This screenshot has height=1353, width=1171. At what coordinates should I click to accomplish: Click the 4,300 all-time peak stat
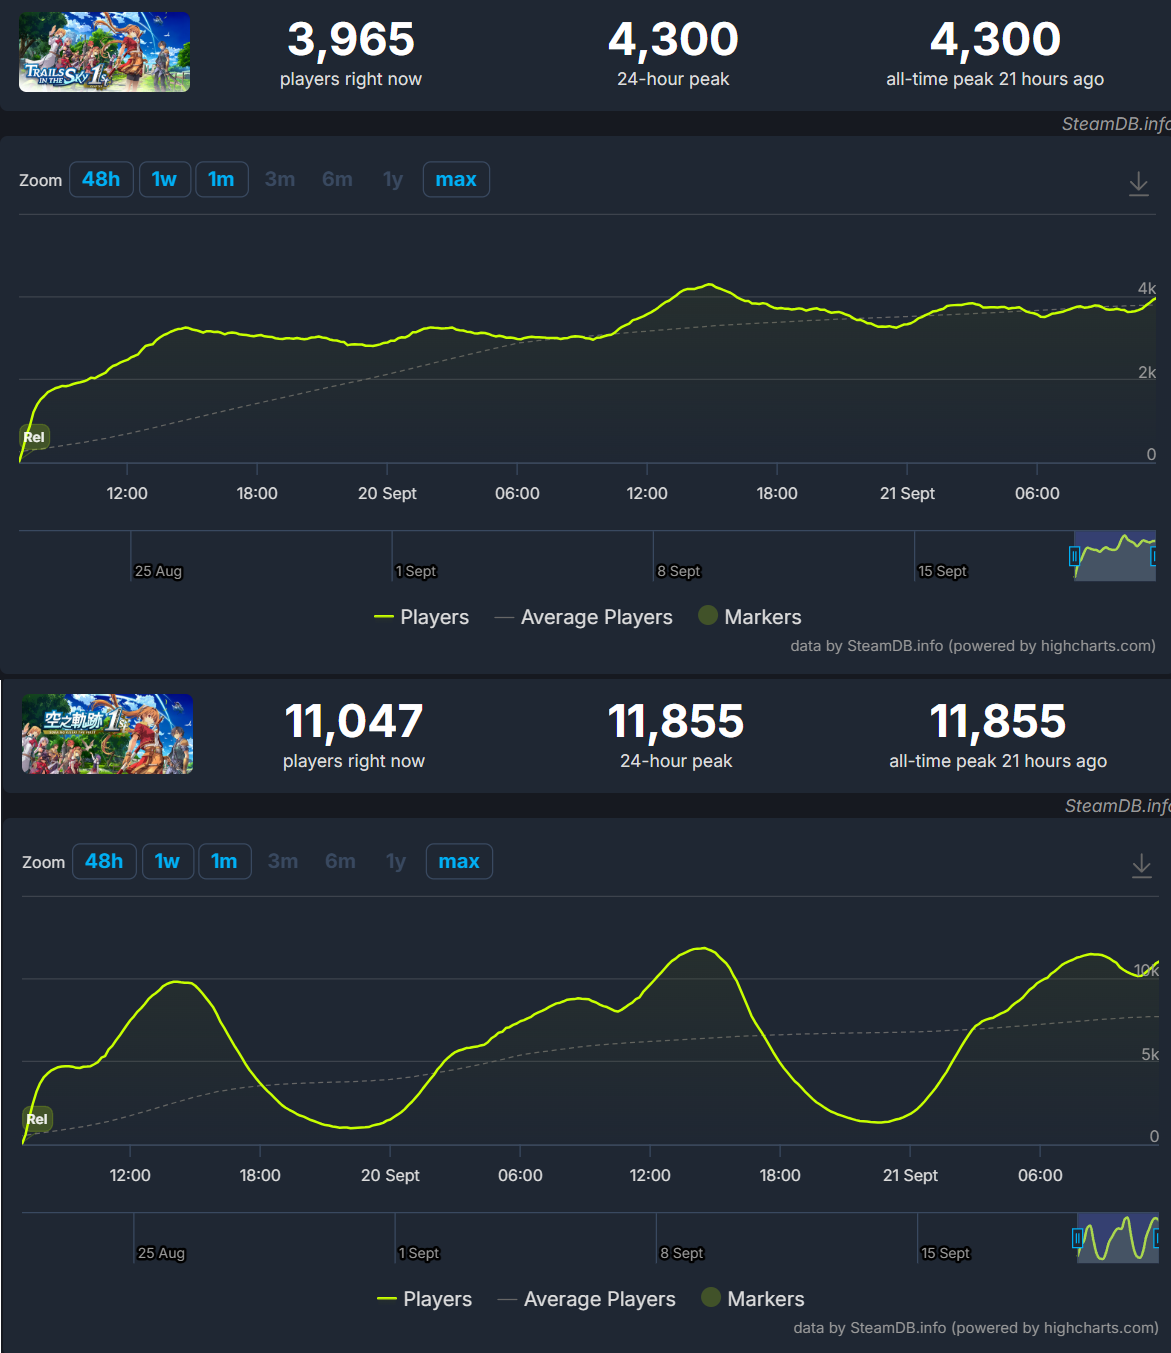[995, 54]
